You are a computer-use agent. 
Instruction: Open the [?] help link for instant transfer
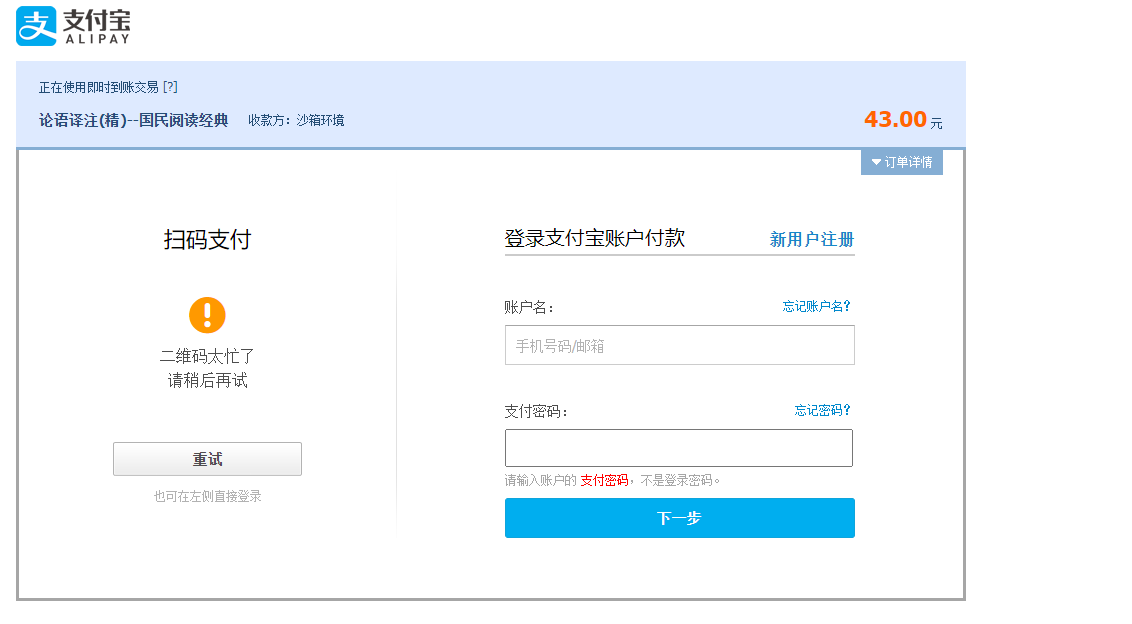[170, 87]
